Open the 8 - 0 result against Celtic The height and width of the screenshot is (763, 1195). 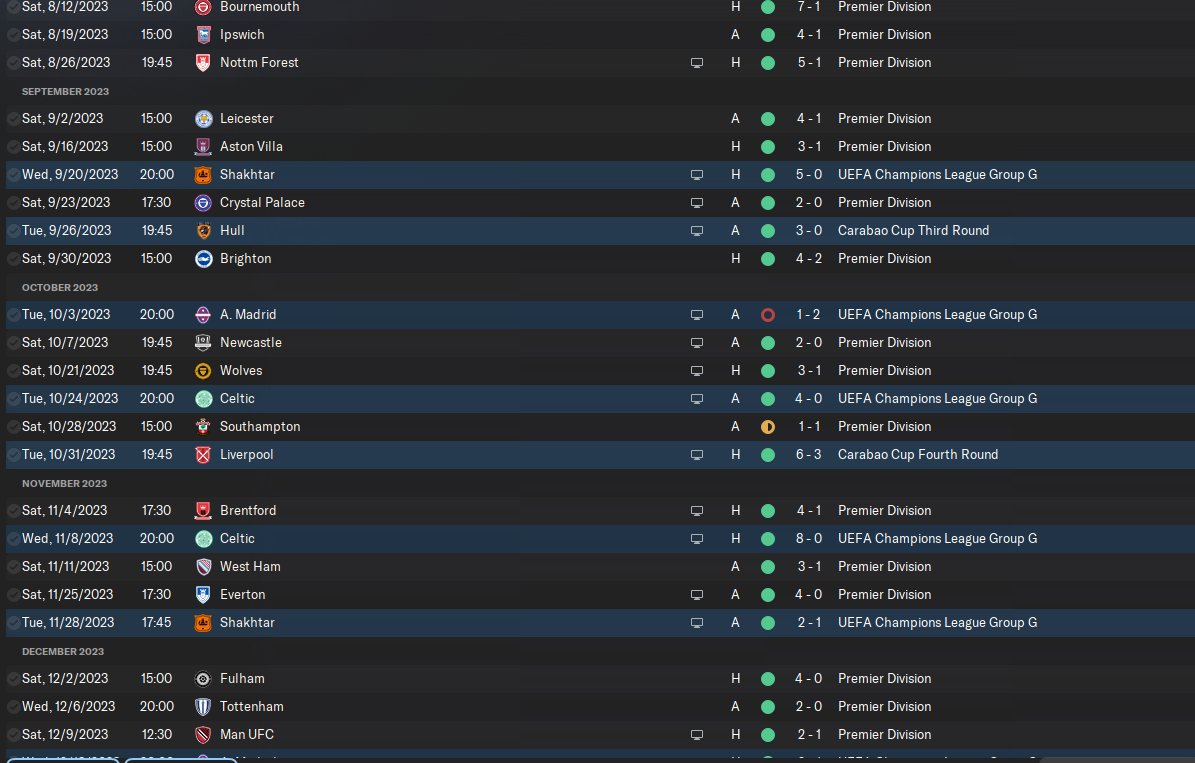[809, 539]
